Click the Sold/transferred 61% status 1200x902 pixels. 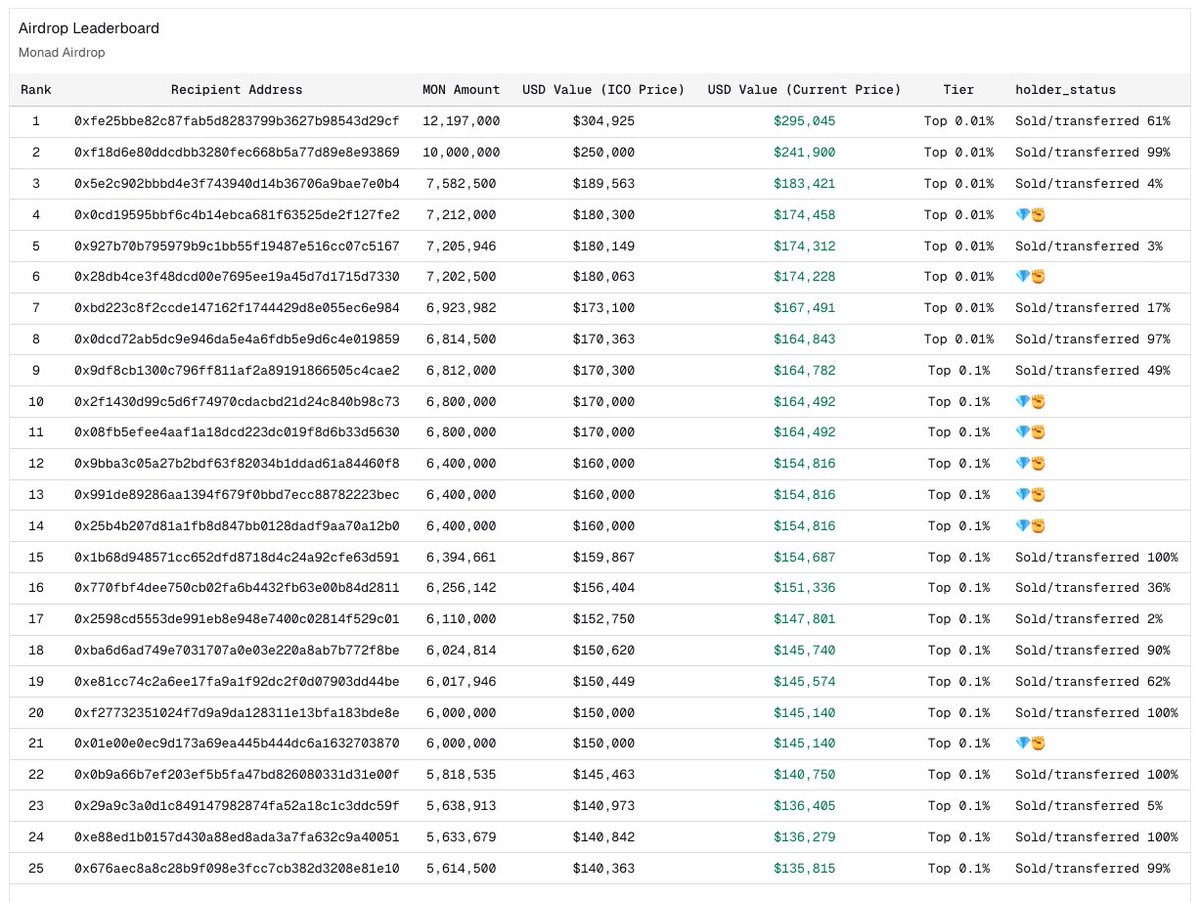click(x=1092, y=121)
